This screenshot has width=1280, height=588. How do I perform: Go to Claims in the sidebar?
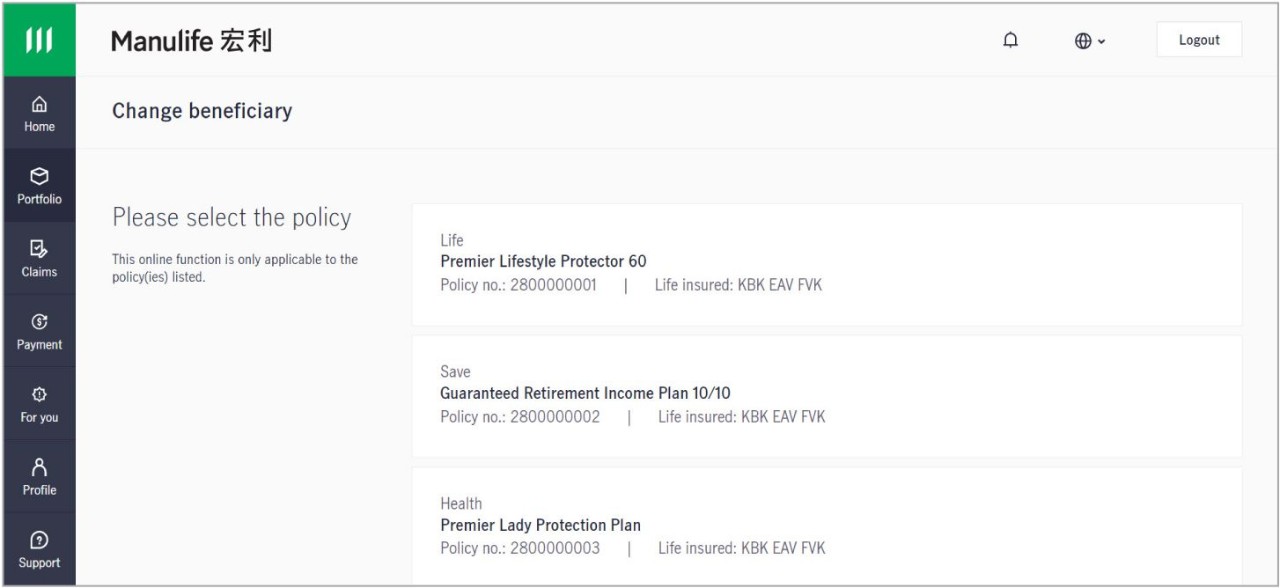point(39,258)
